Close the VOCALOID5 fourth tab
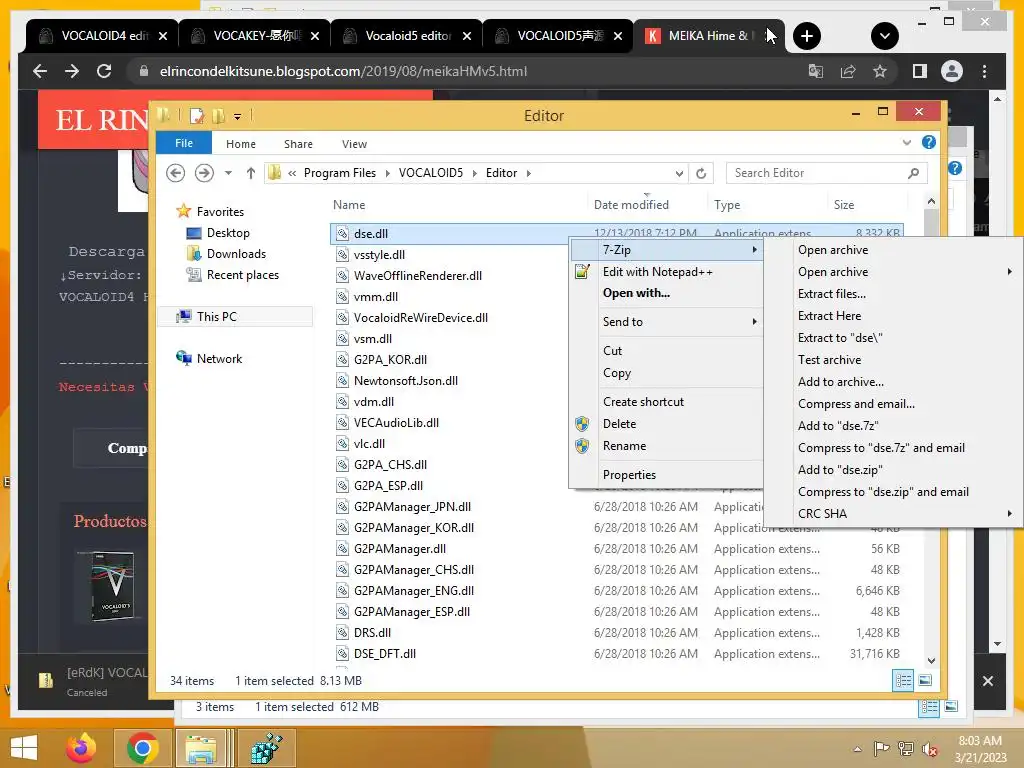This screenshot has width=1024, height=768. (618, 36)
